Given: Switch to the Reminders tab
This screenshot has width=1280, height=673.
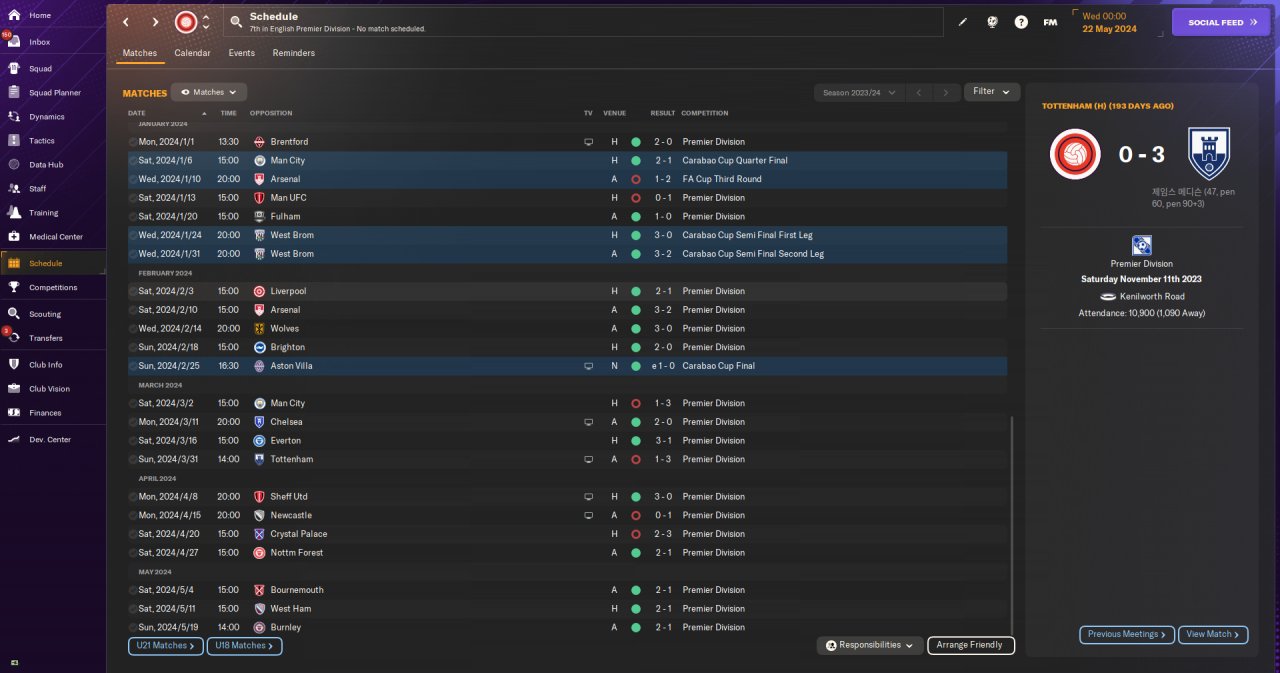Looking at the screenshot, I should (x=294, y=53).
